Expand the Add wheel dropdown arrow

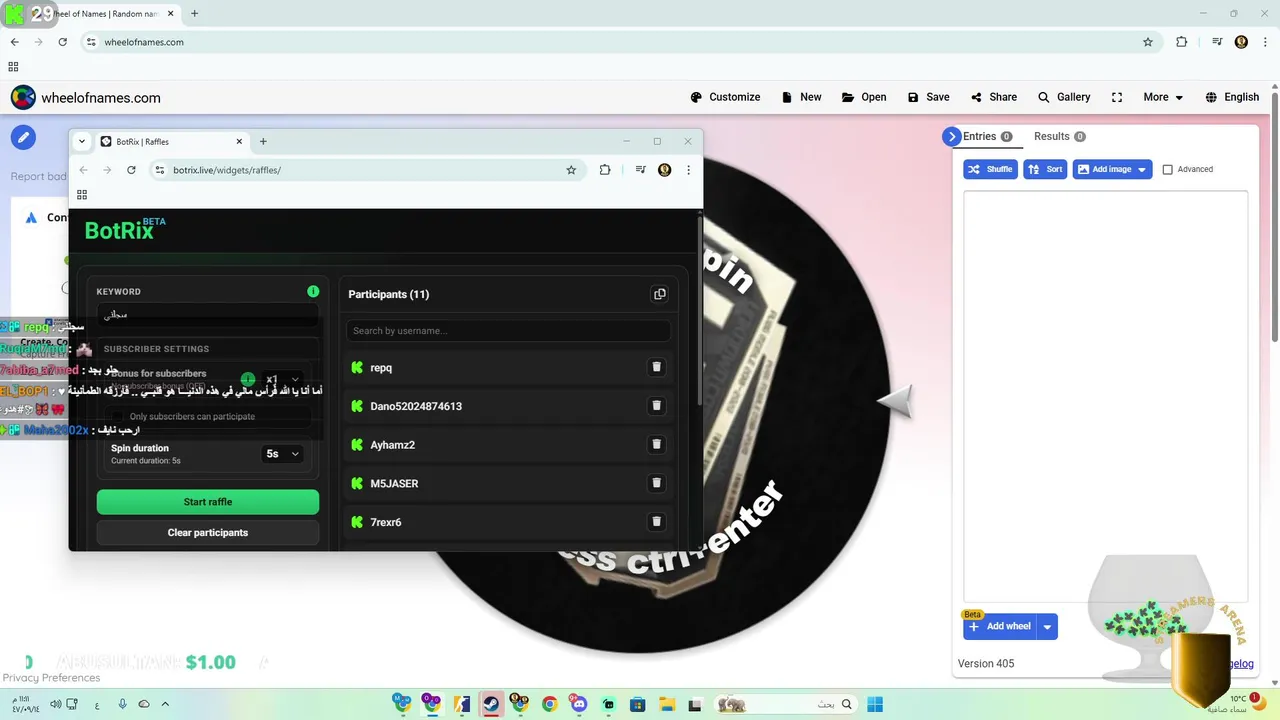pos(1047,627)
